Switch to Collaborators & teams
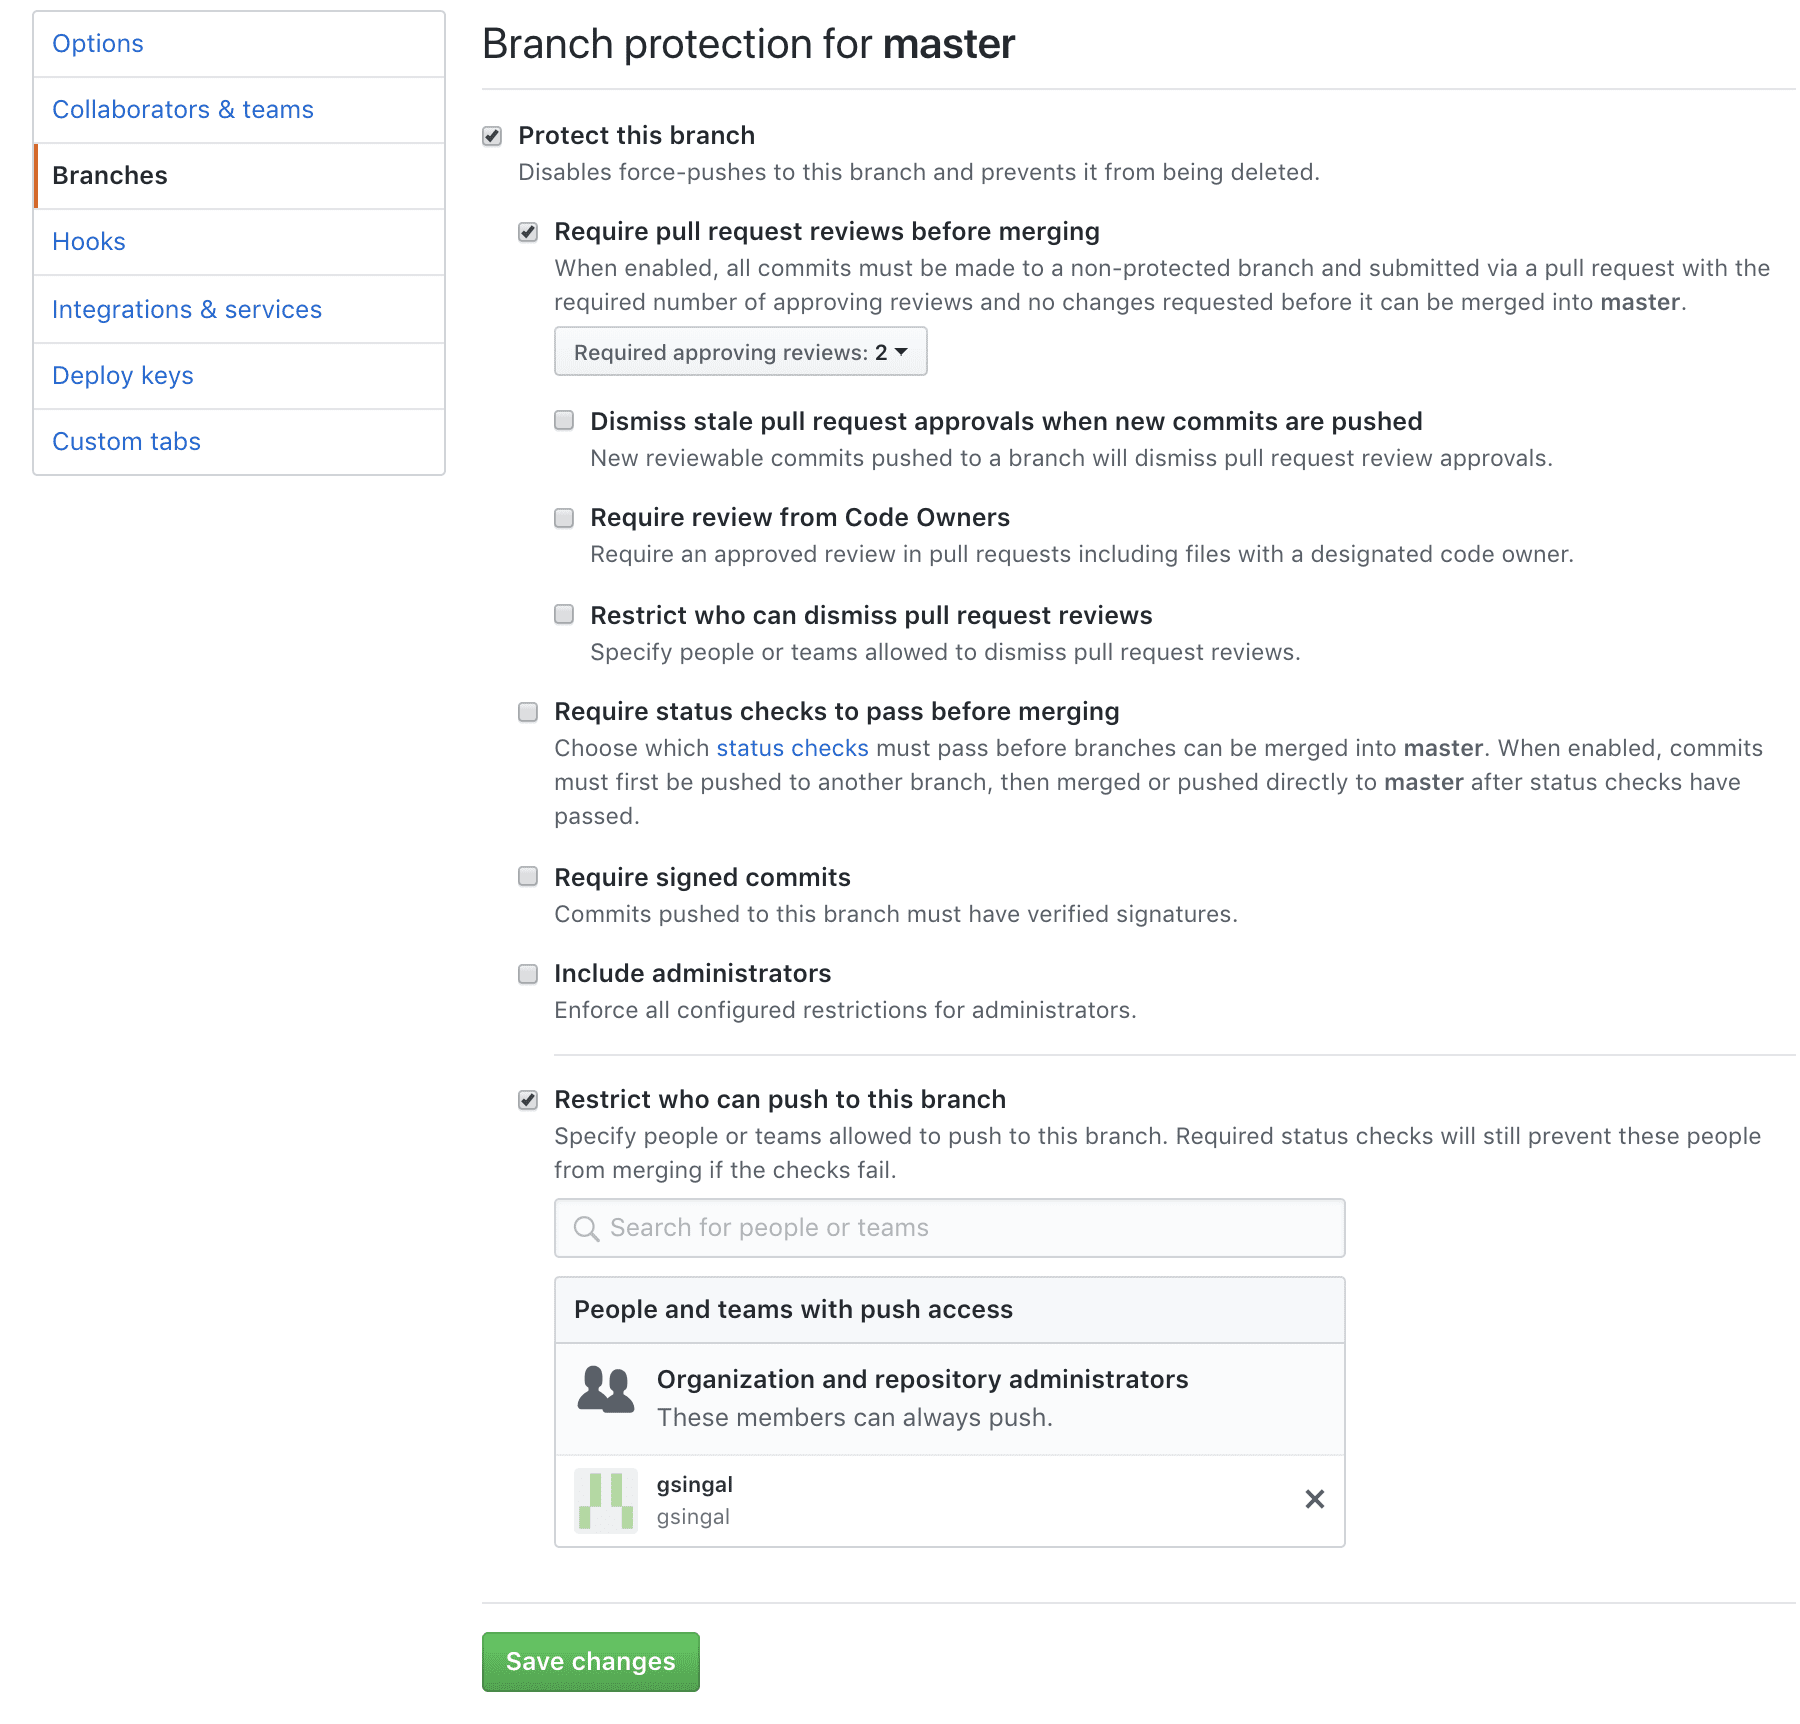This screenshot has height=1724, width=1800. pos(183,109)
